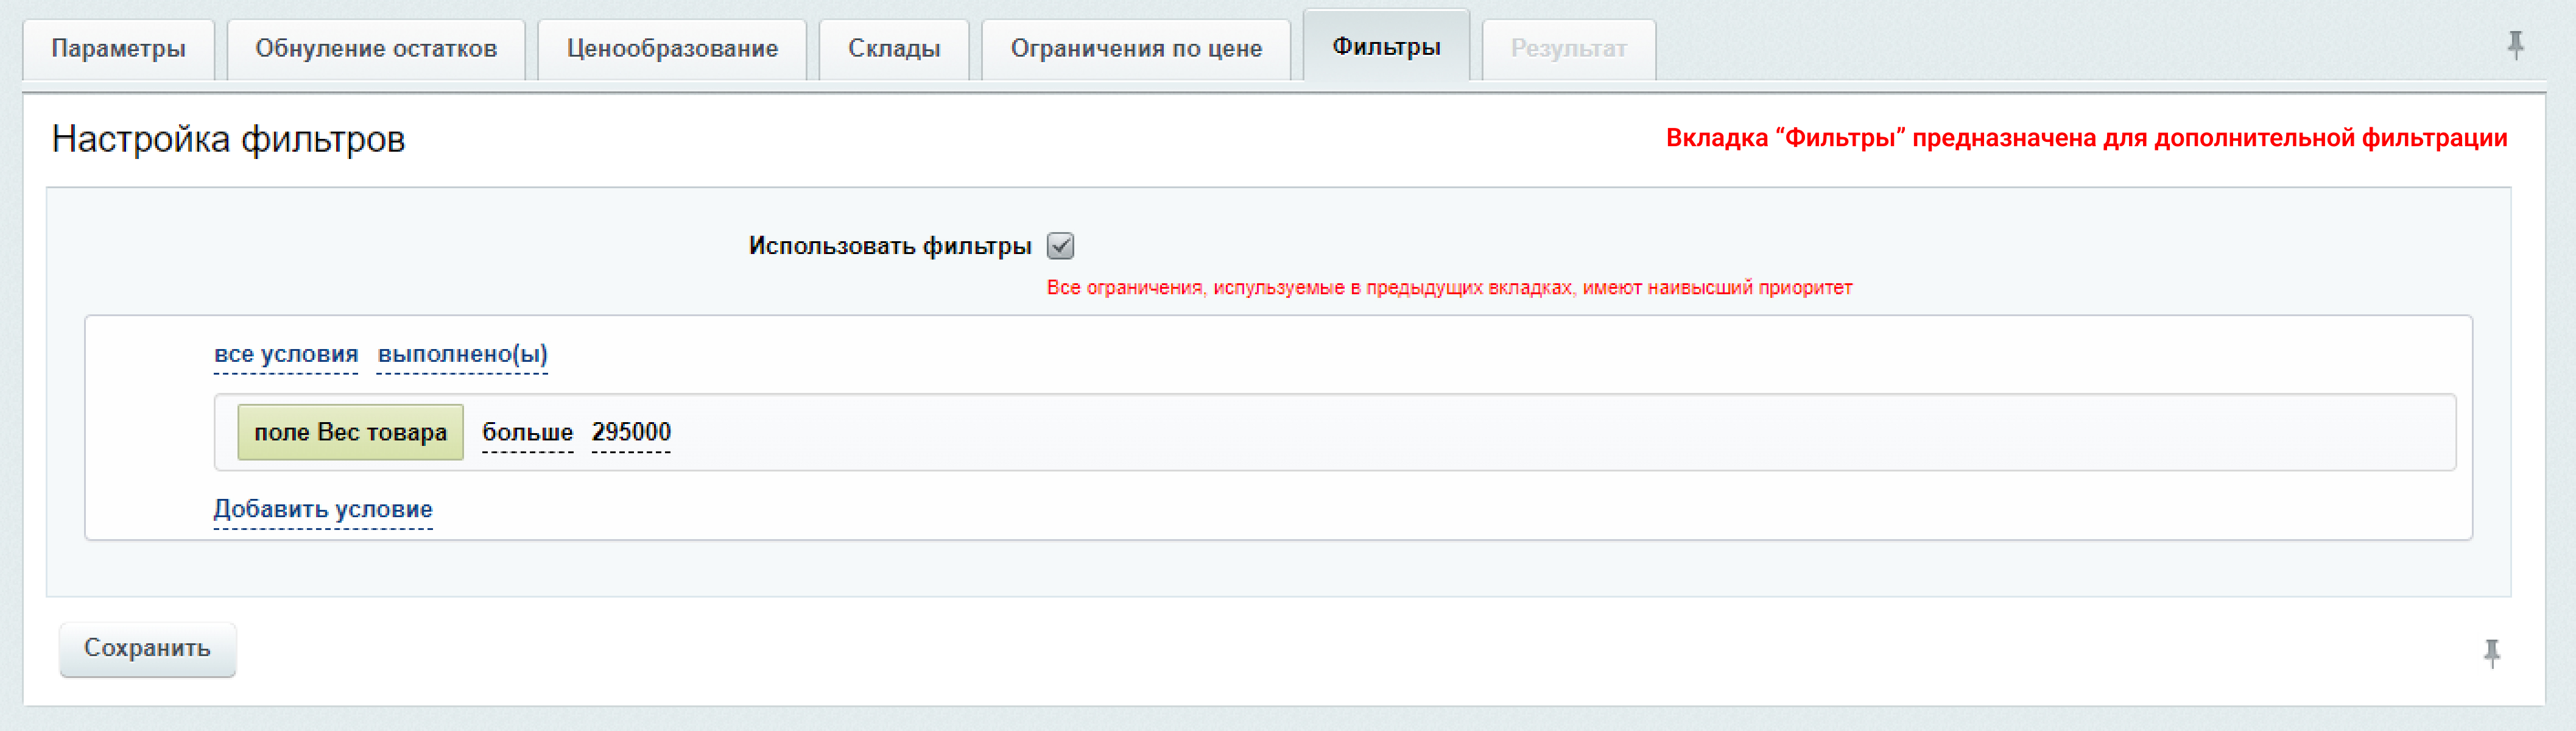Click the Использовать фильтры label text
The image size is (2576, 731).
[x=889, y=246]
